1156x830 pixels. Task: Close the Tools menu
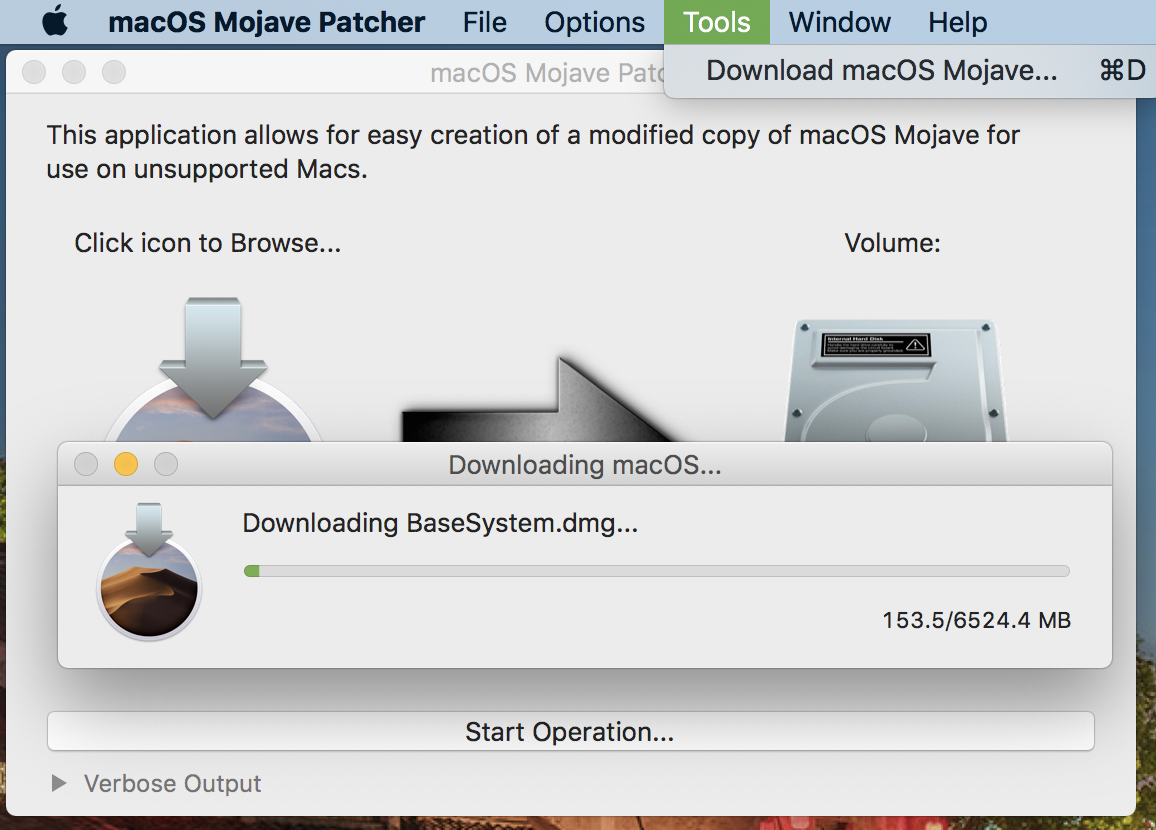coord(717,22)
